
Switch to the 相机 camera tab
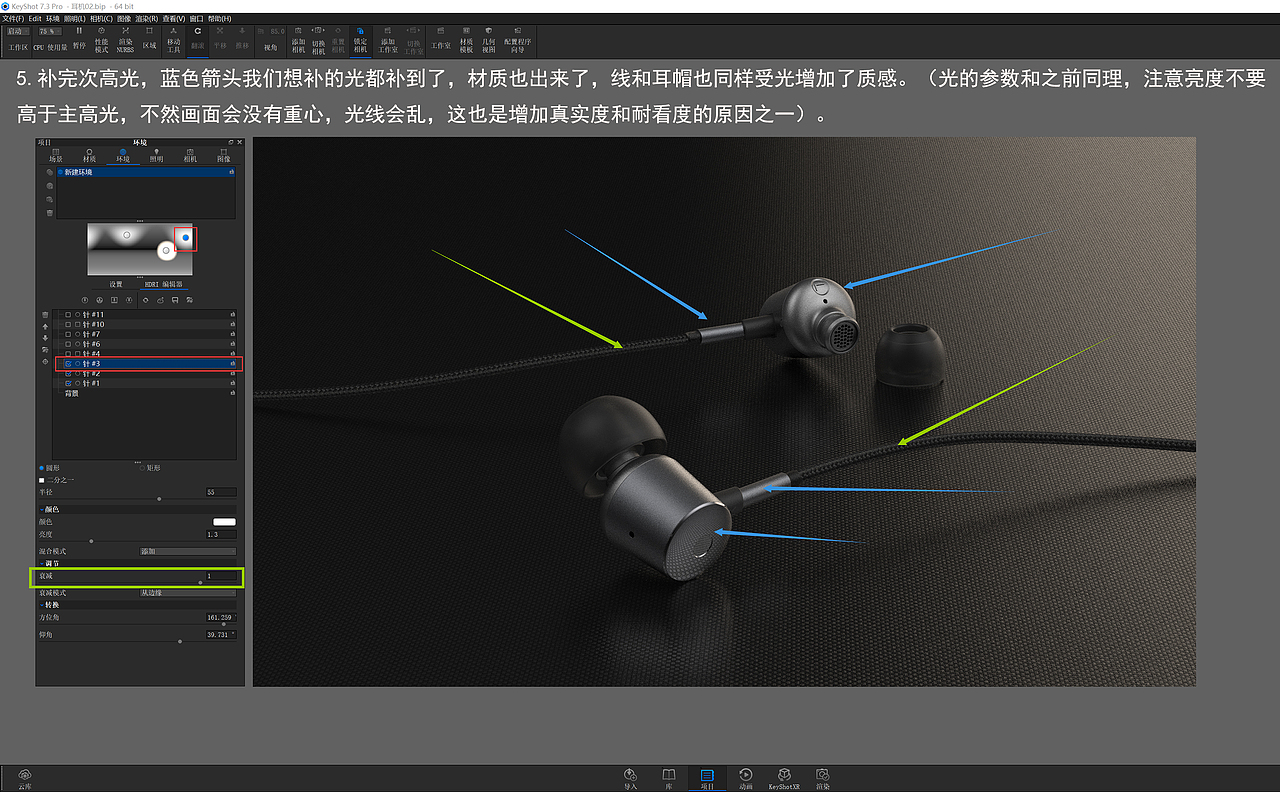pyautogui.click(x=190, y=154)
